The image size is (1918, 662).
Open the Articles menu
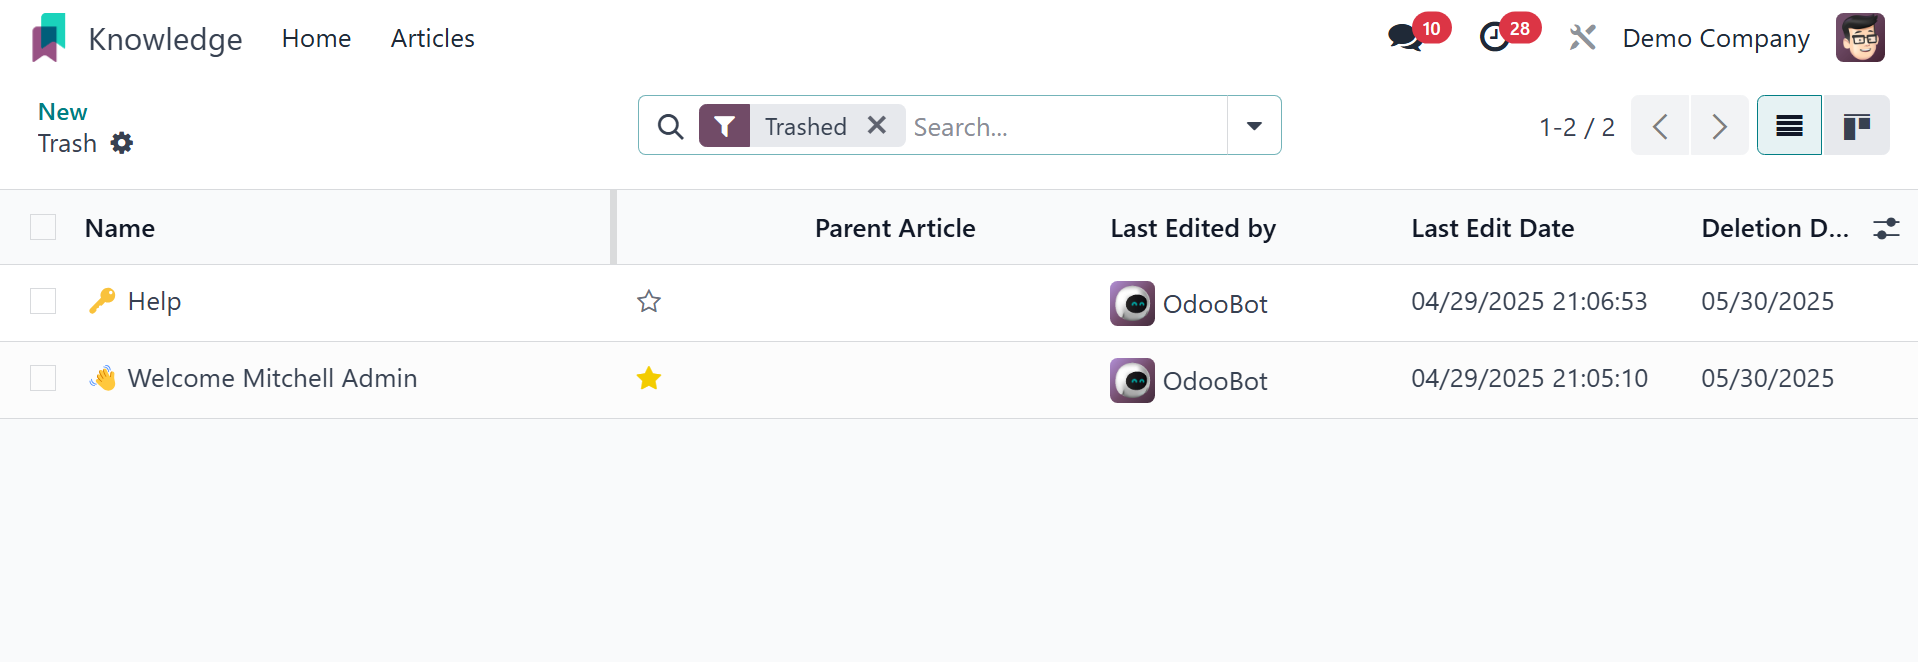pos(432,38)
